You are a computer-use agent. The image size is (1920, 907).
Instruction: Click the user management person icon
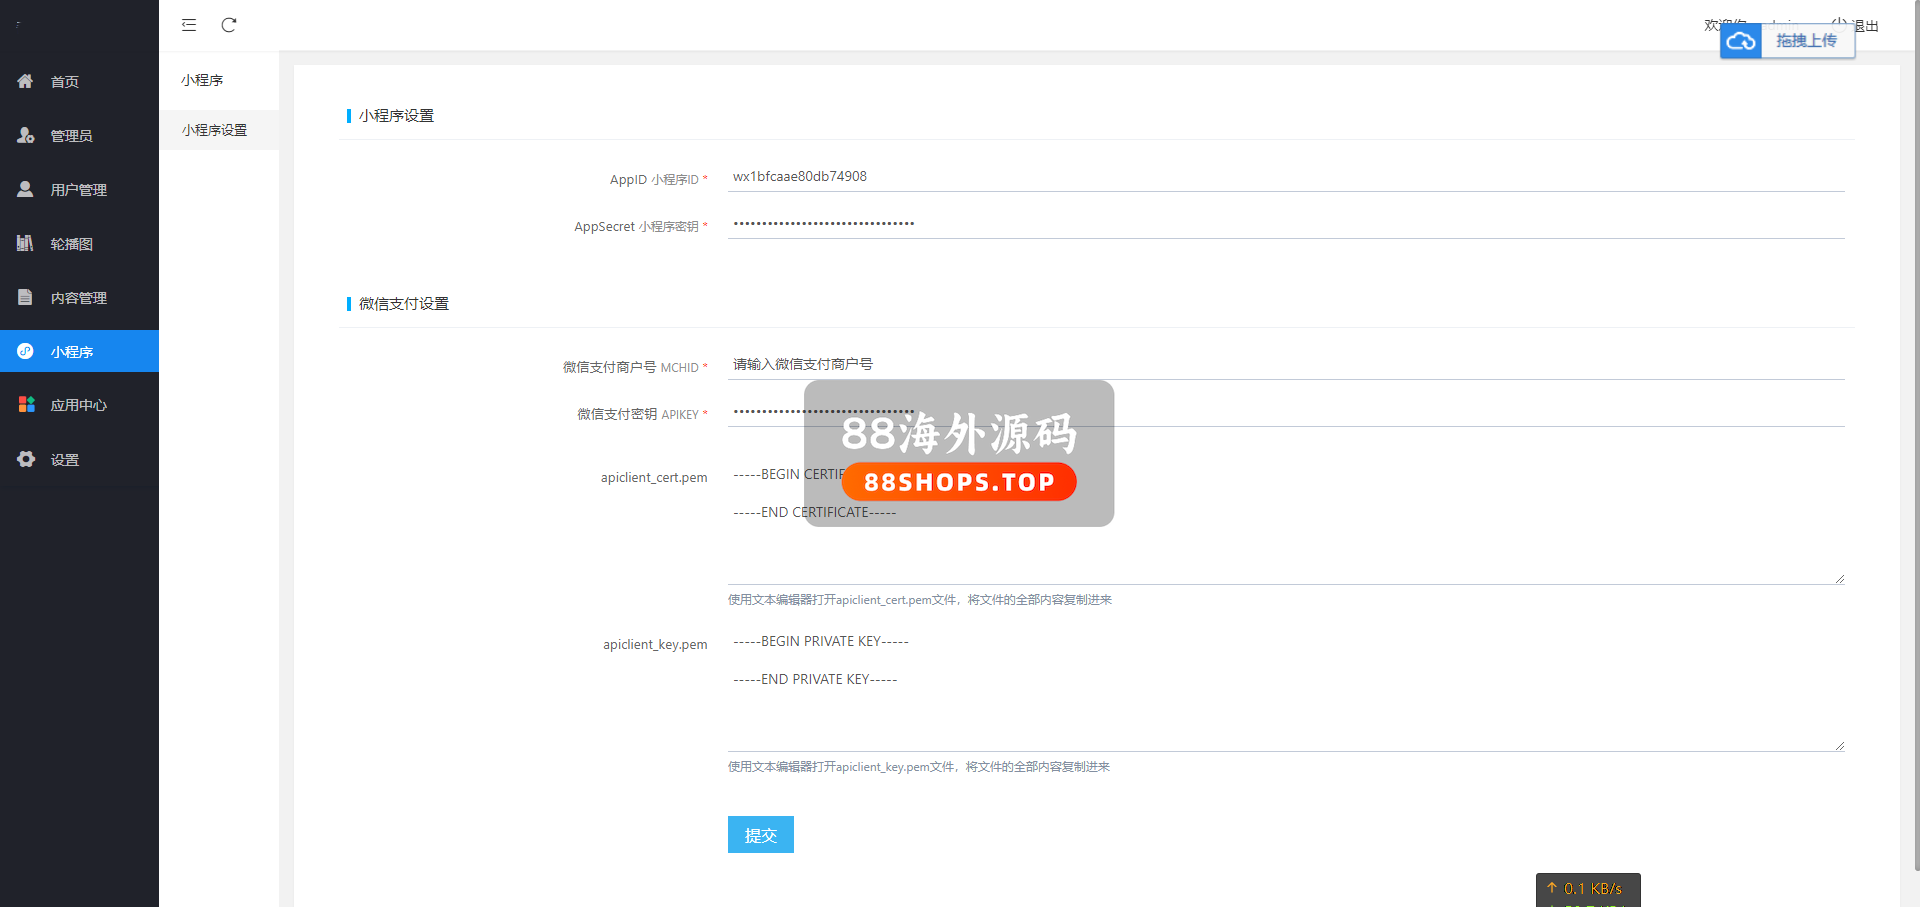click(25, 189)
